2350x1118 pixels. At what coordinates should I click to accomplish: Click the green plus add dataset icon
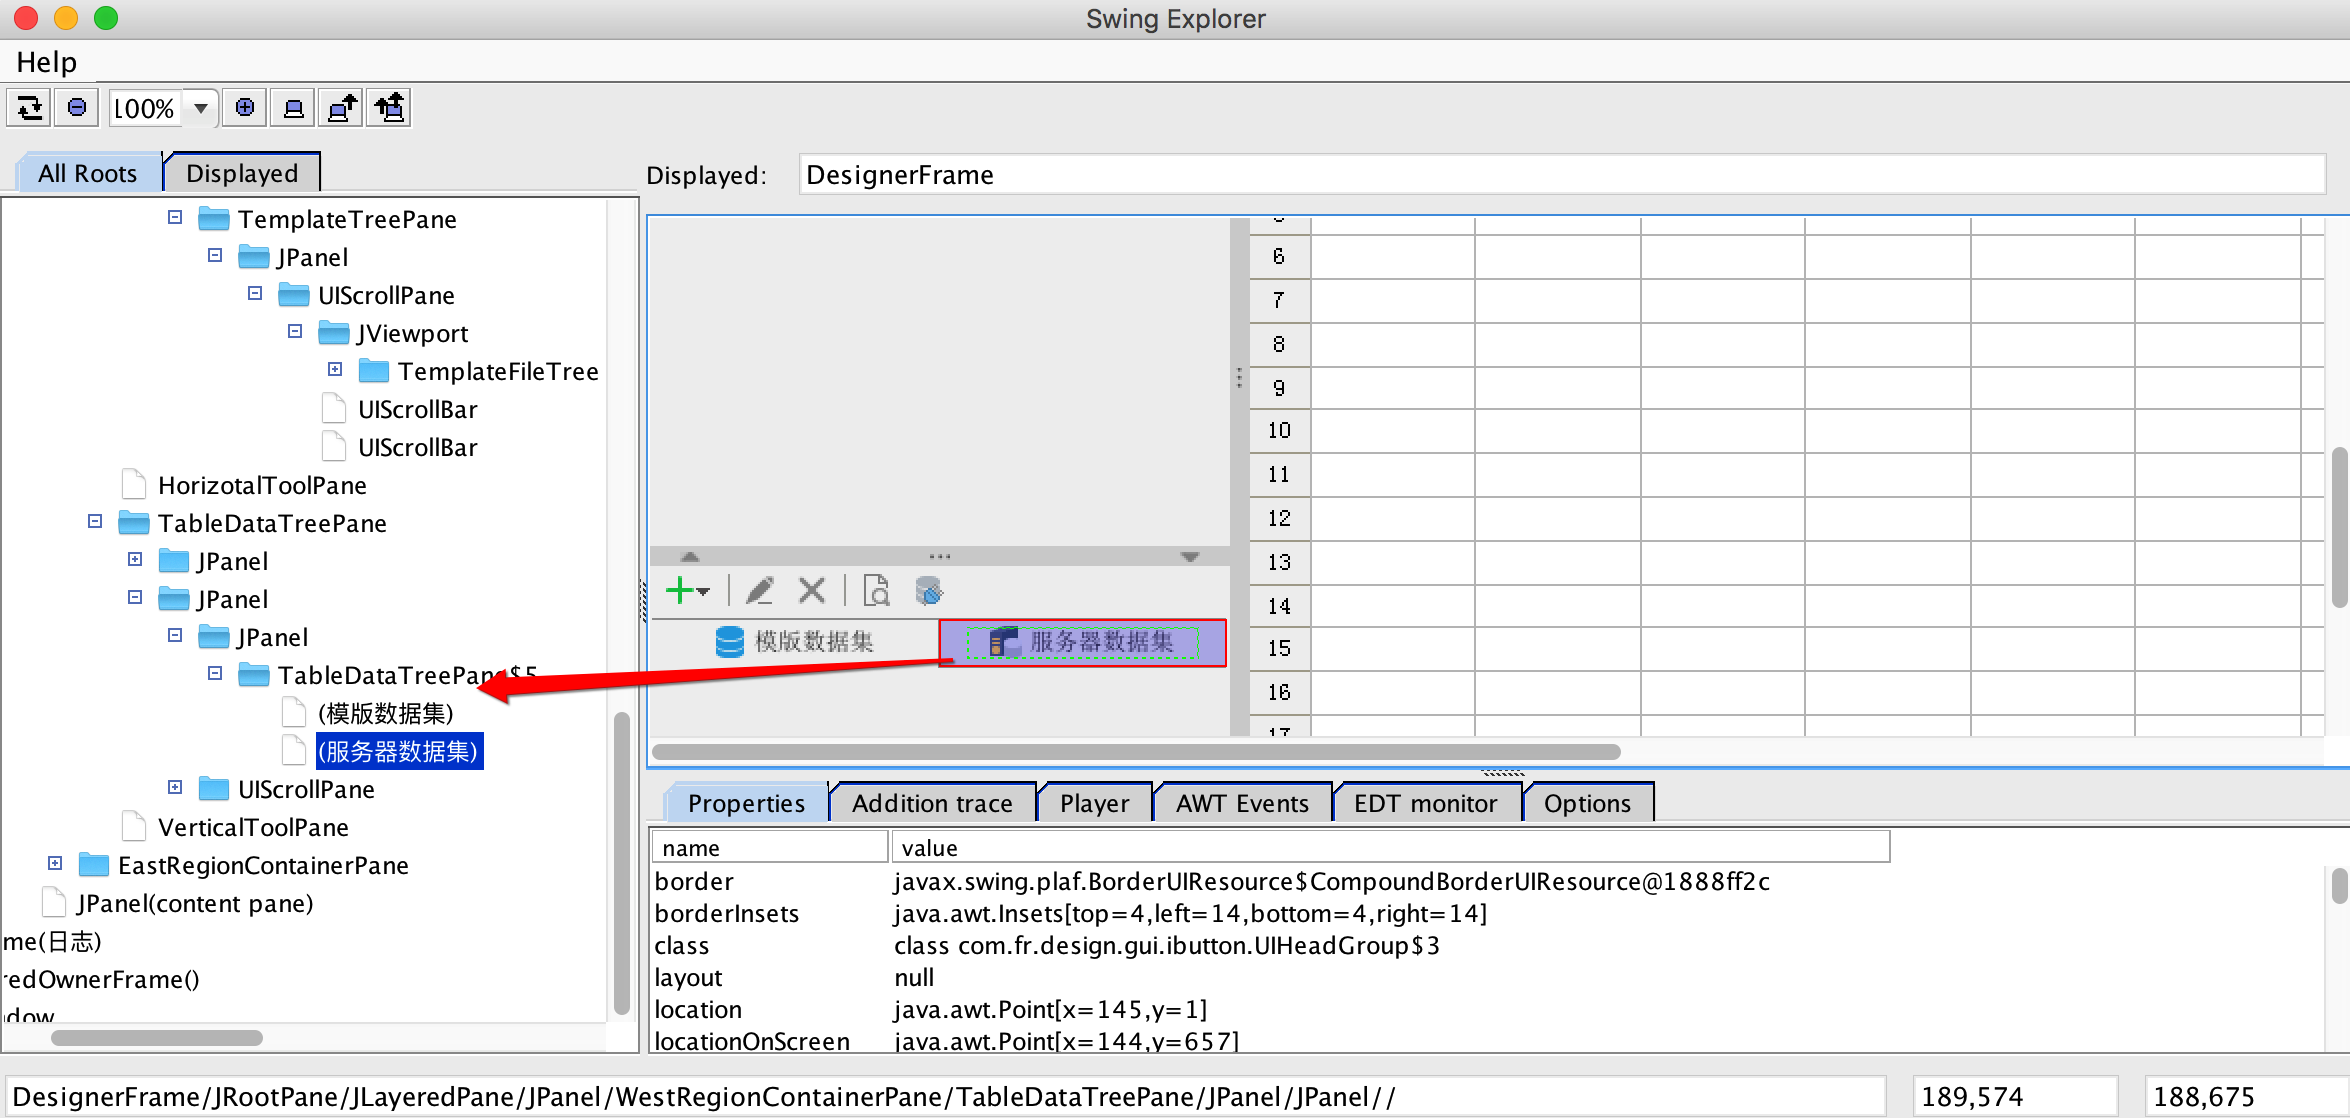tap(679, 590)
